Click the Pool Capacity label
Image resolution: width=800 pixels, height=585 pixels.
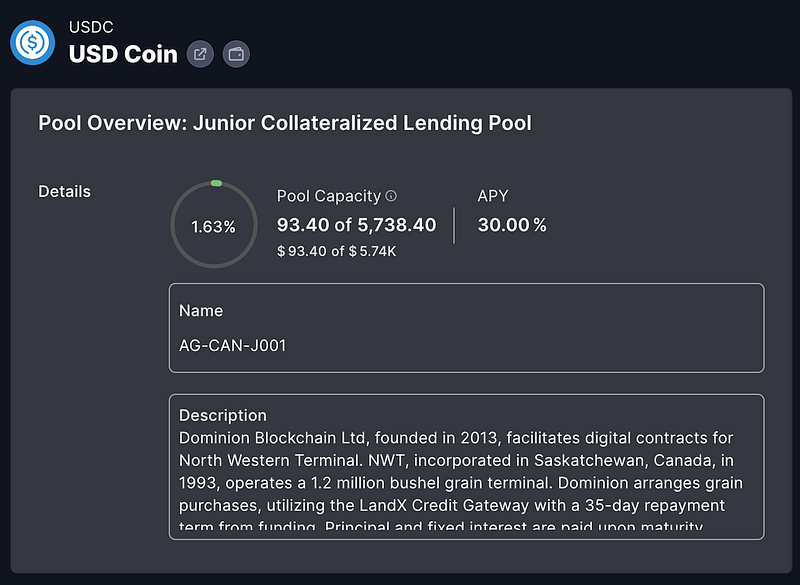coord(329,196)
